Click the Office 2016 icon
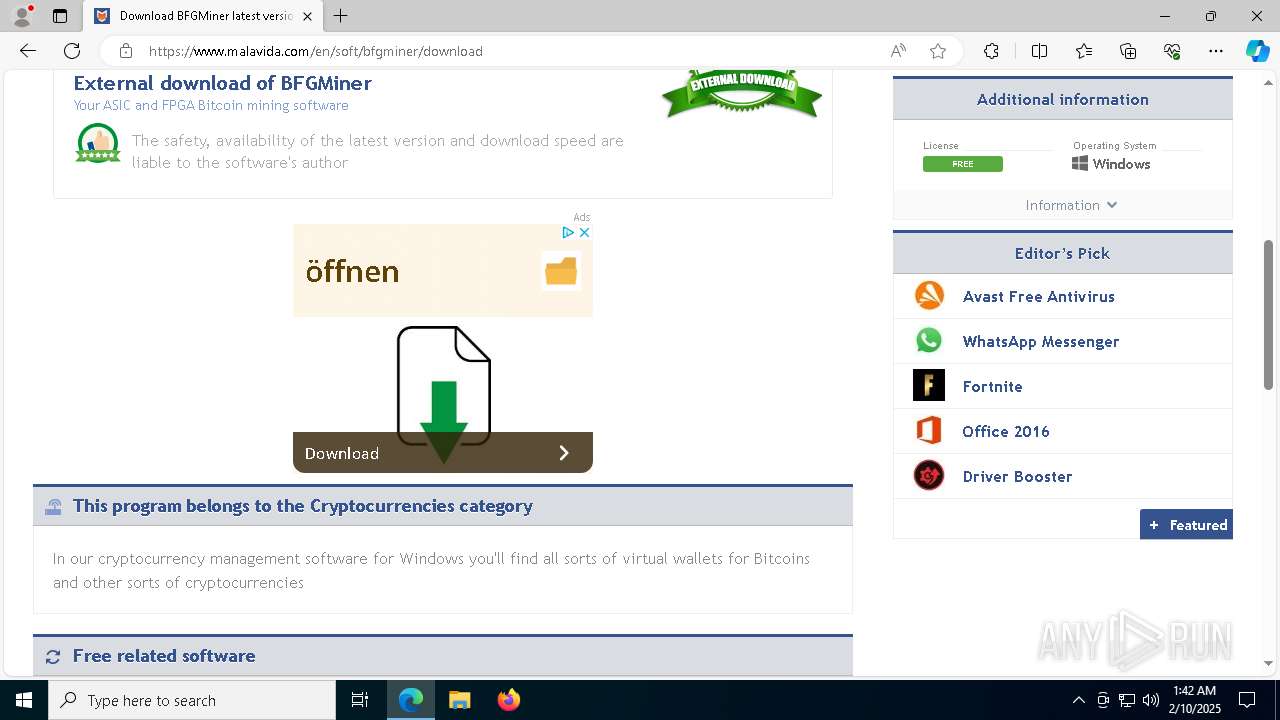Image resolution: width=1280 pixels, height=720 pixels. [x=929, y=431]
